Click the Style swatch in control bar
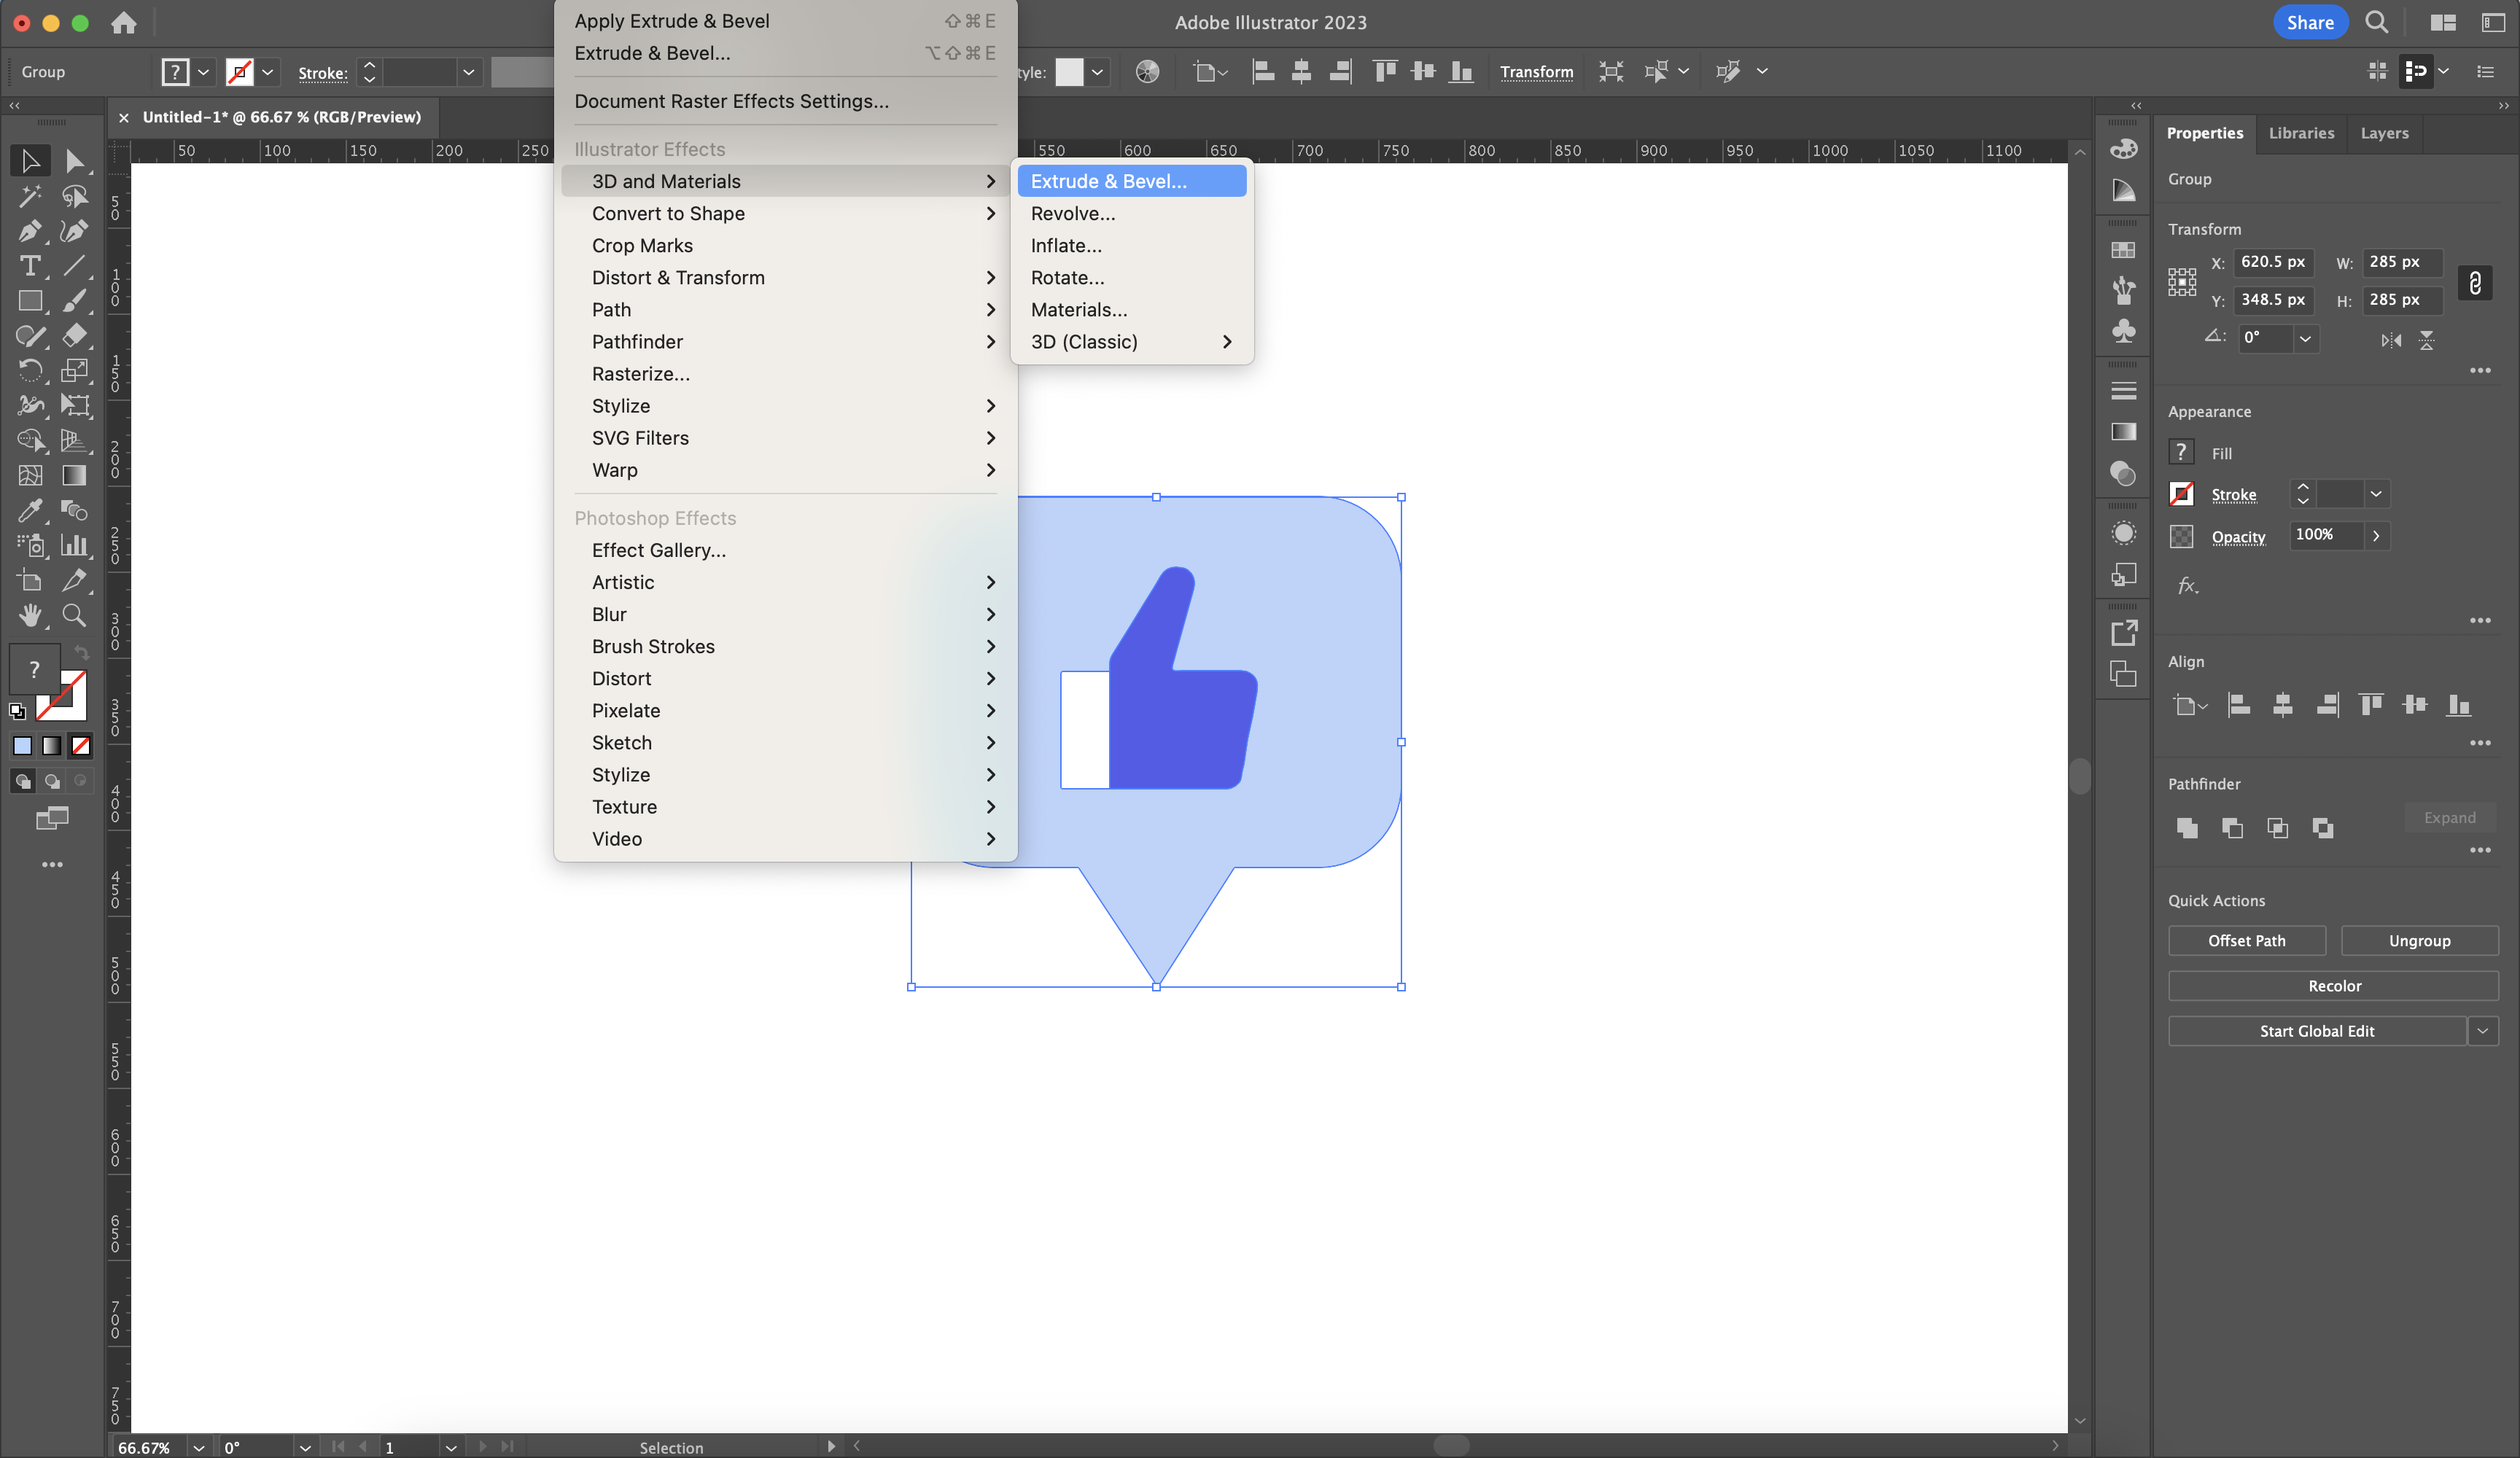 1069,72
